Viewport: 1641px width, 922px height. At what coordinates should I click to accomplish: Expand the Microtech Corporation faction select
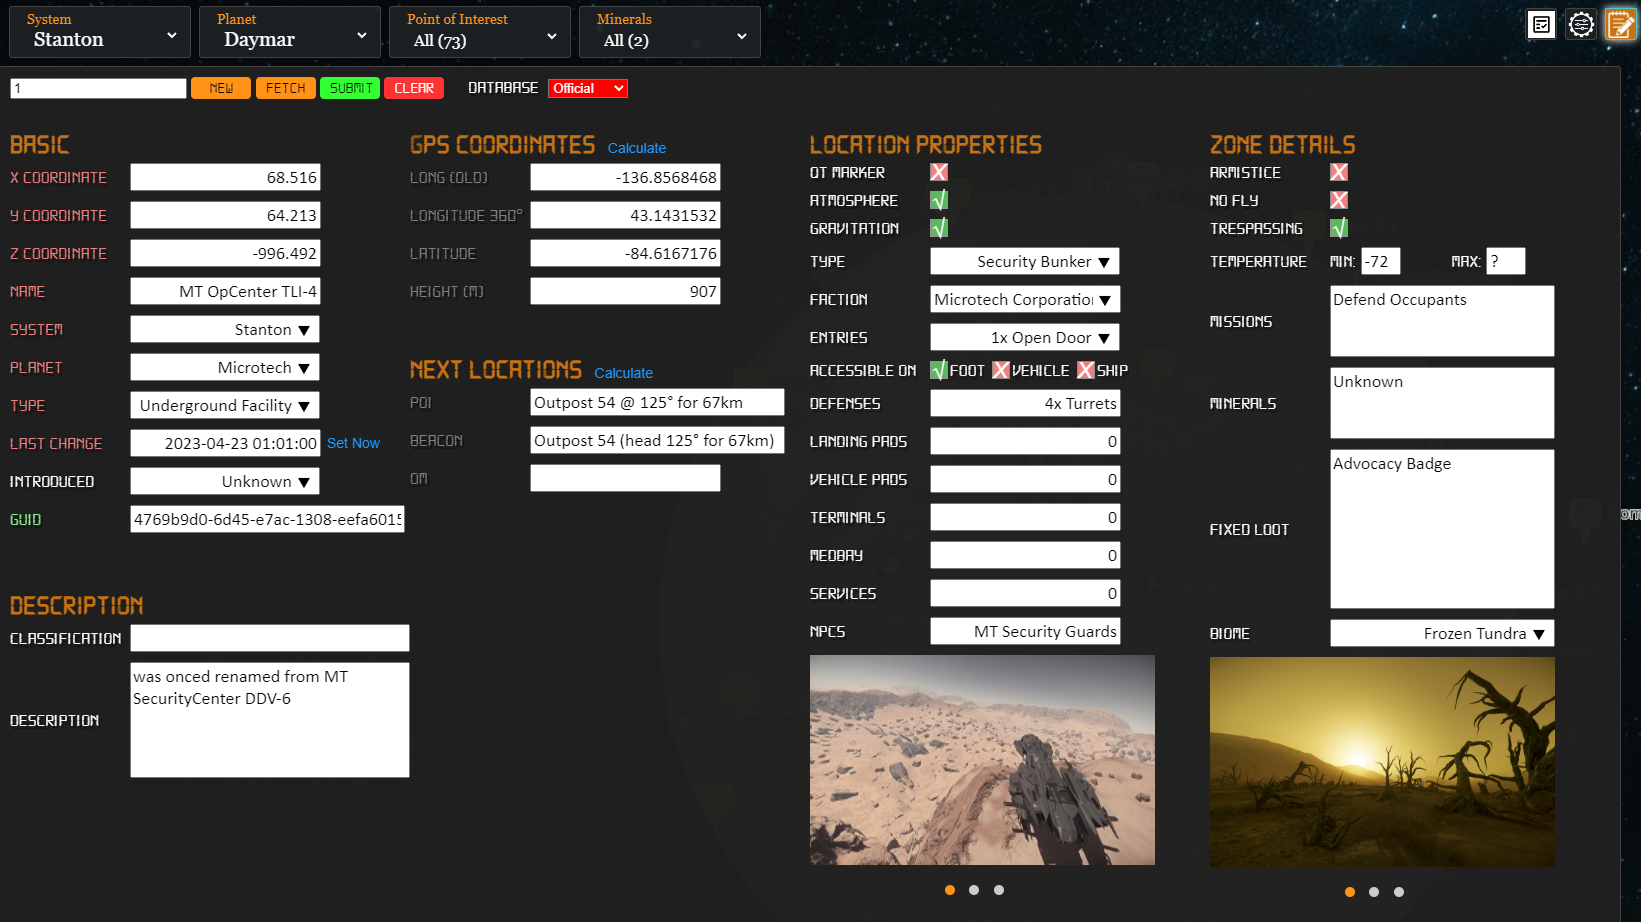(x=1025, y=299)
